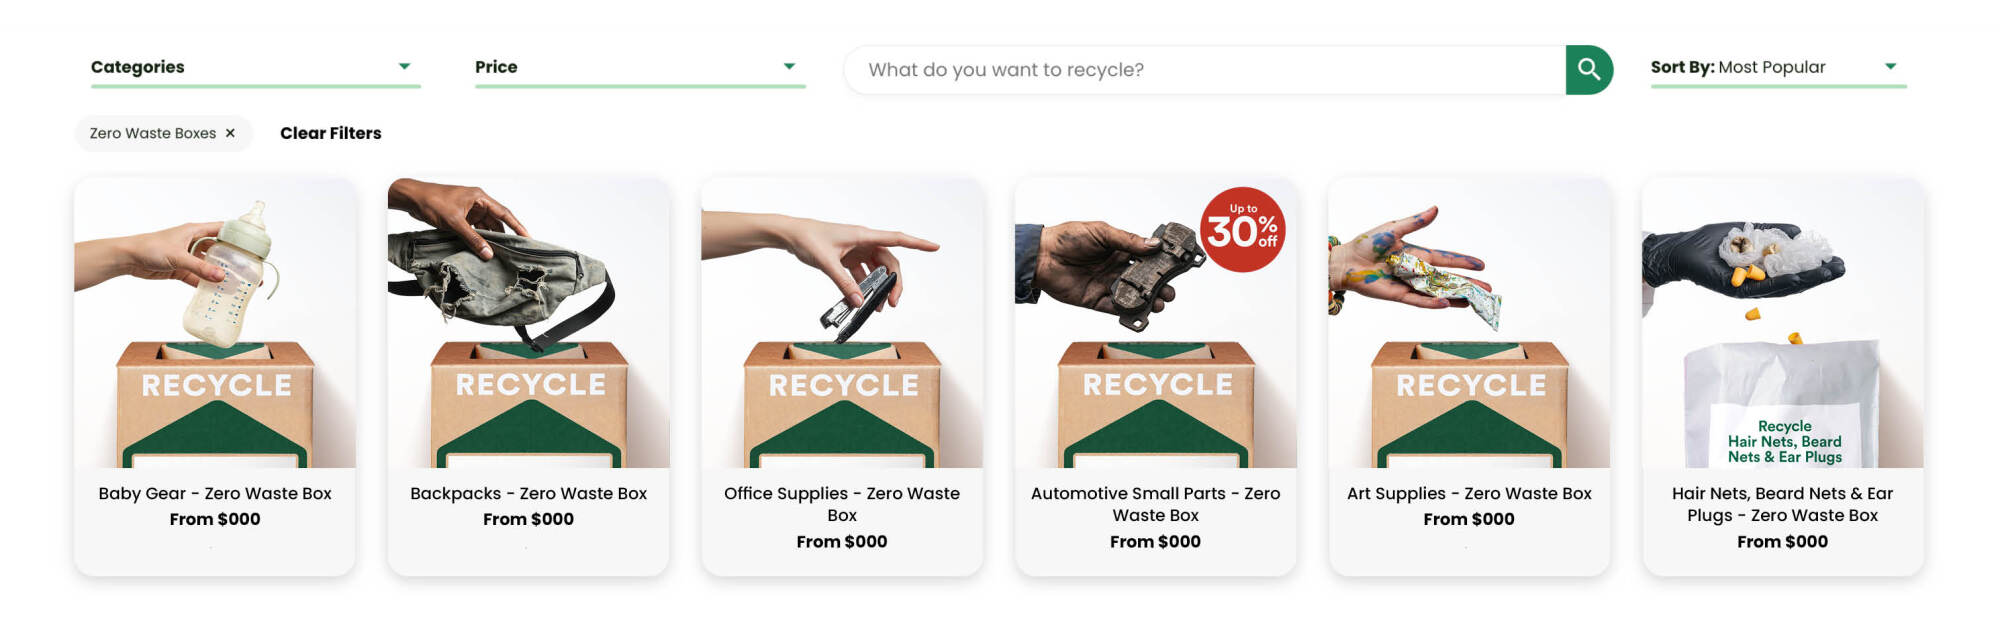Click Art Supplies - Zero Waste Box title
Image resolution: width=2000 pixels, height=621 pixels.
(x=1469, y=493)
